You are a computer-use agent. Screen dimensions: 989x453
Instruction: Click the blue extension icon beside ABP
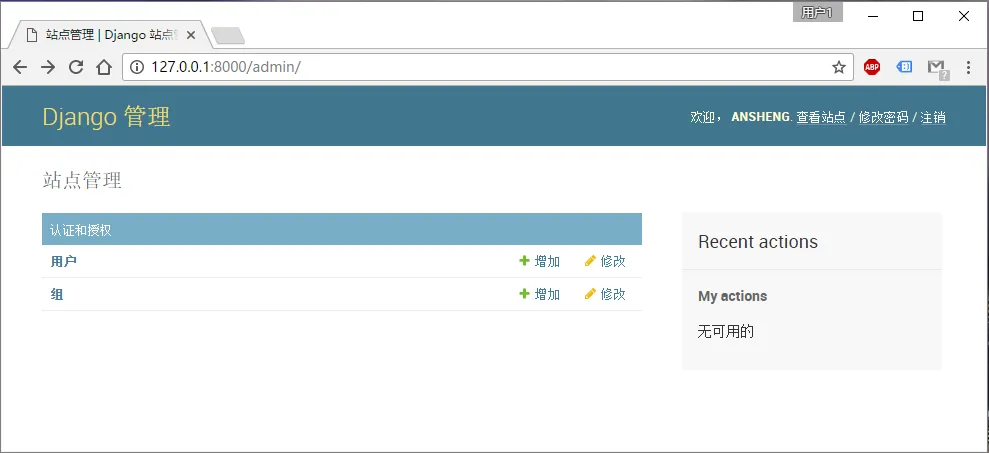(x=904, y=67)
